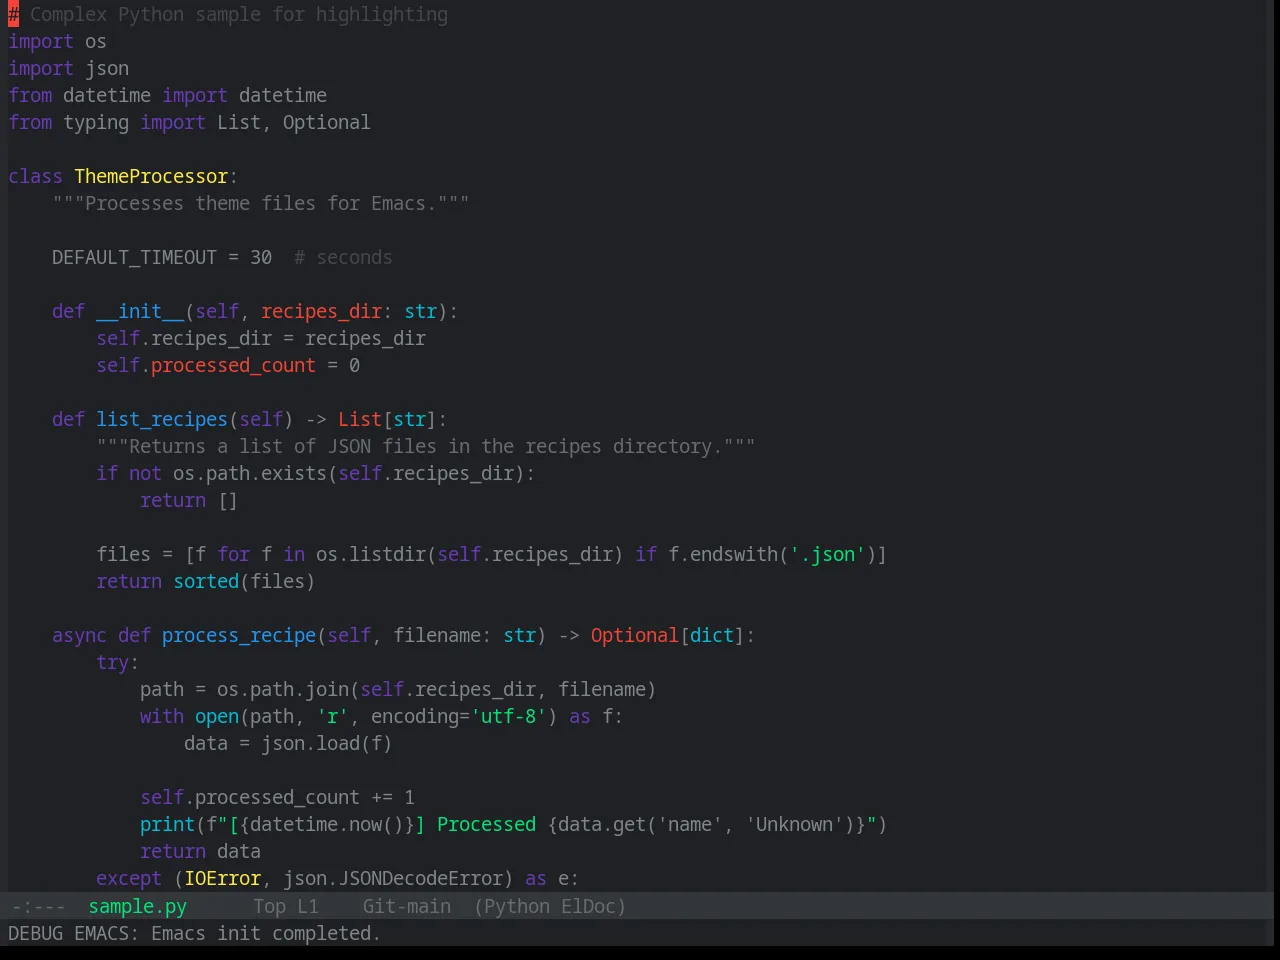This screenshot has height=960, width=1280.
Task: Click the 'with' keyword before open
Action: (162, 716)
